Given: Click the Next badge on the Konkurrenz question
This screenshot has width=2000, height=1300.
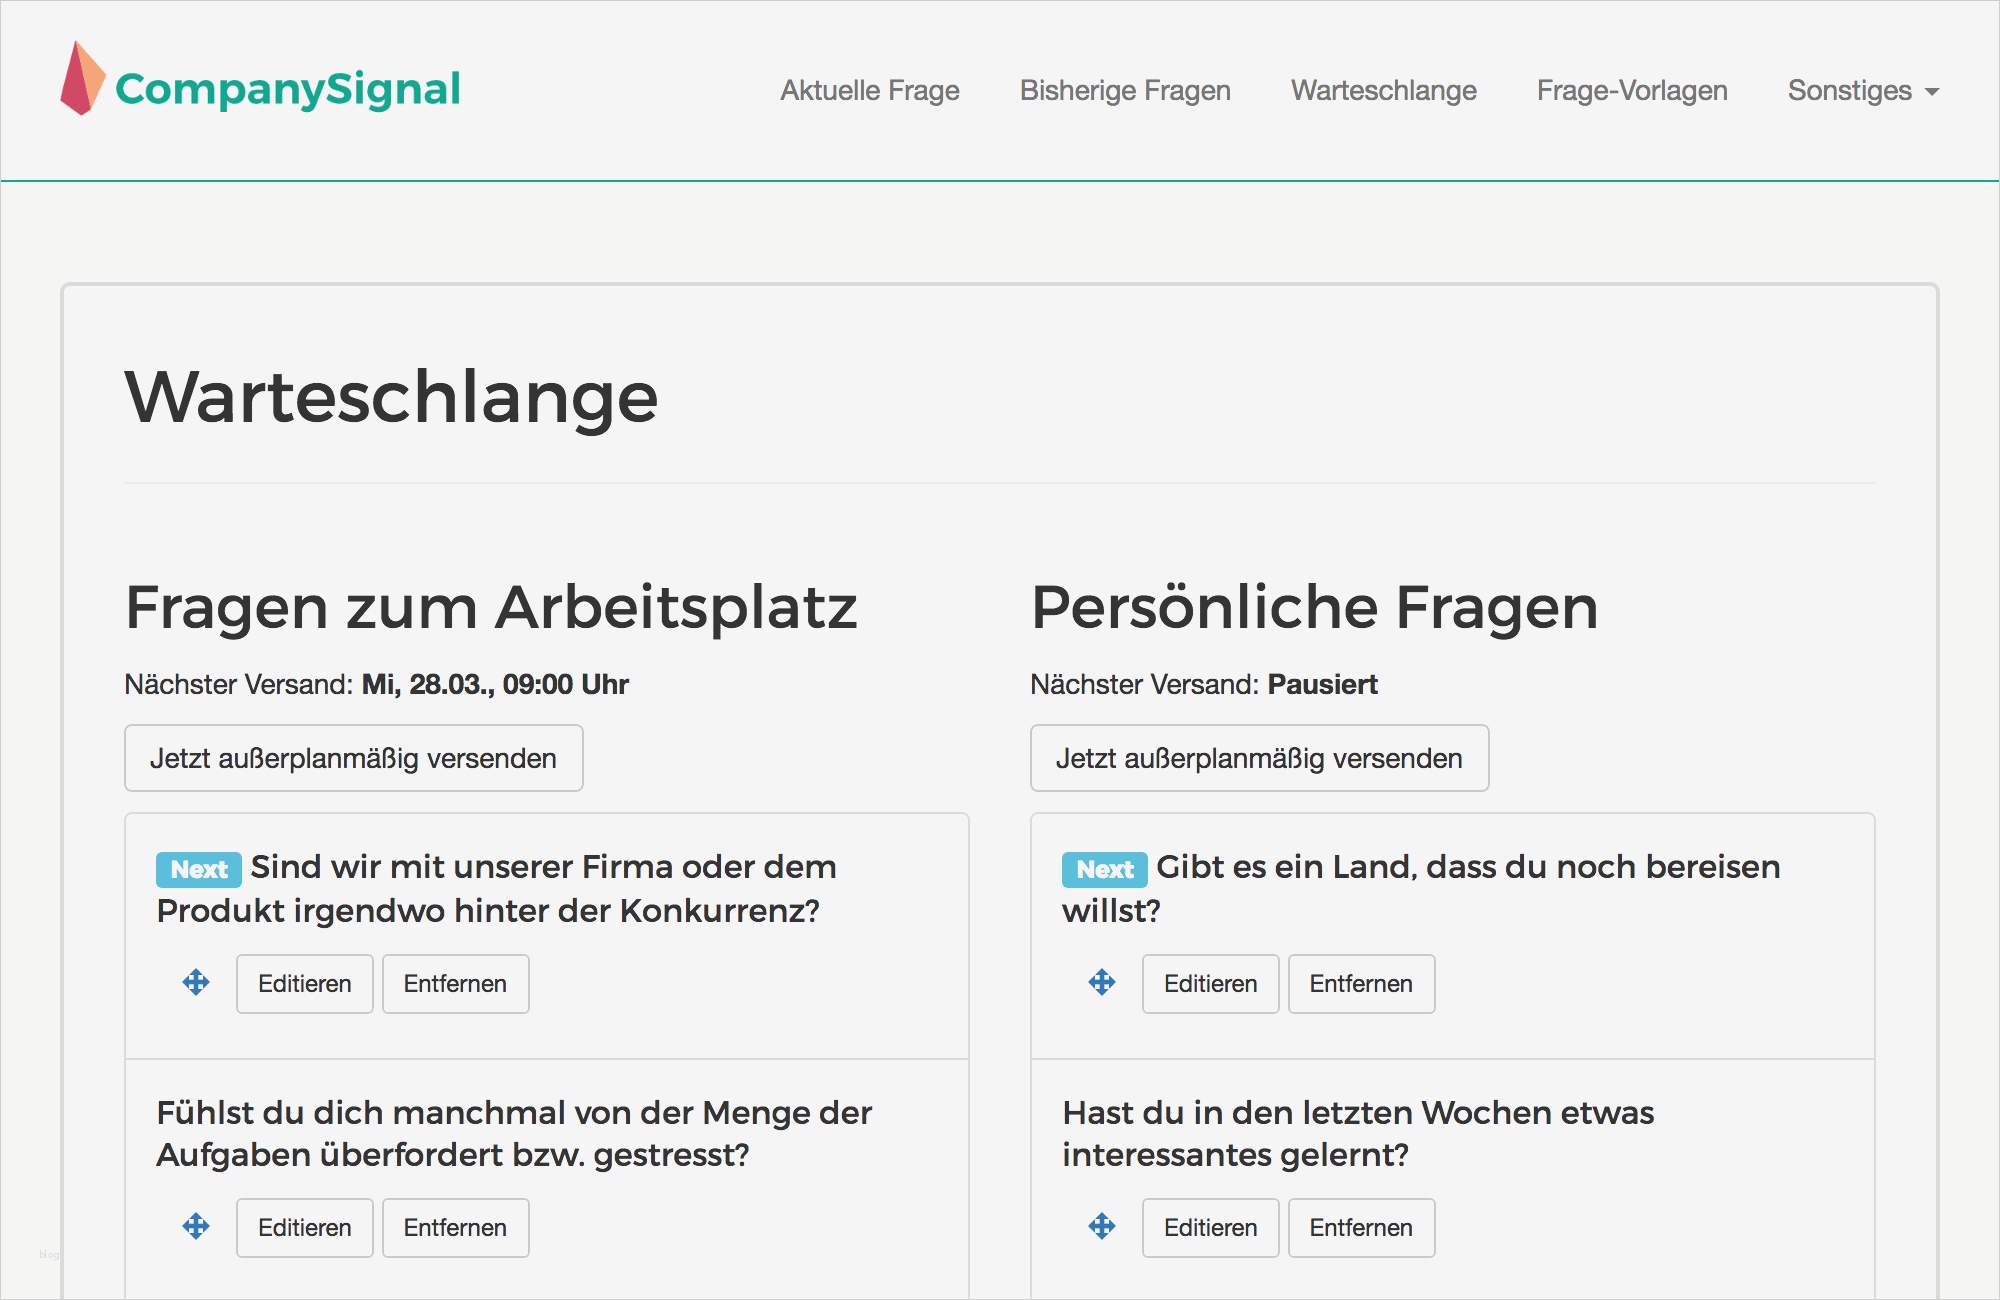Looking at the screenshot, I should pos(197,869).
